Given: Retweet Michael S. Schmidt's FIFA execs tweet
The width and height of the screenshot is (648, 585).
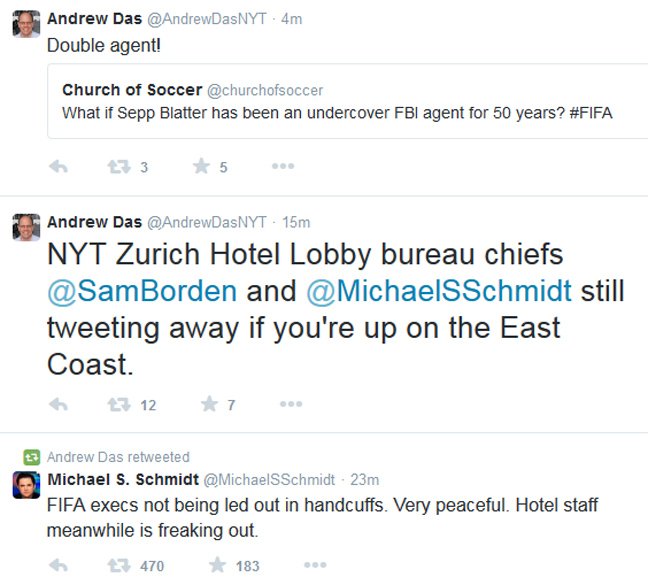Looking at the screenshot, I should coord(119,566).
